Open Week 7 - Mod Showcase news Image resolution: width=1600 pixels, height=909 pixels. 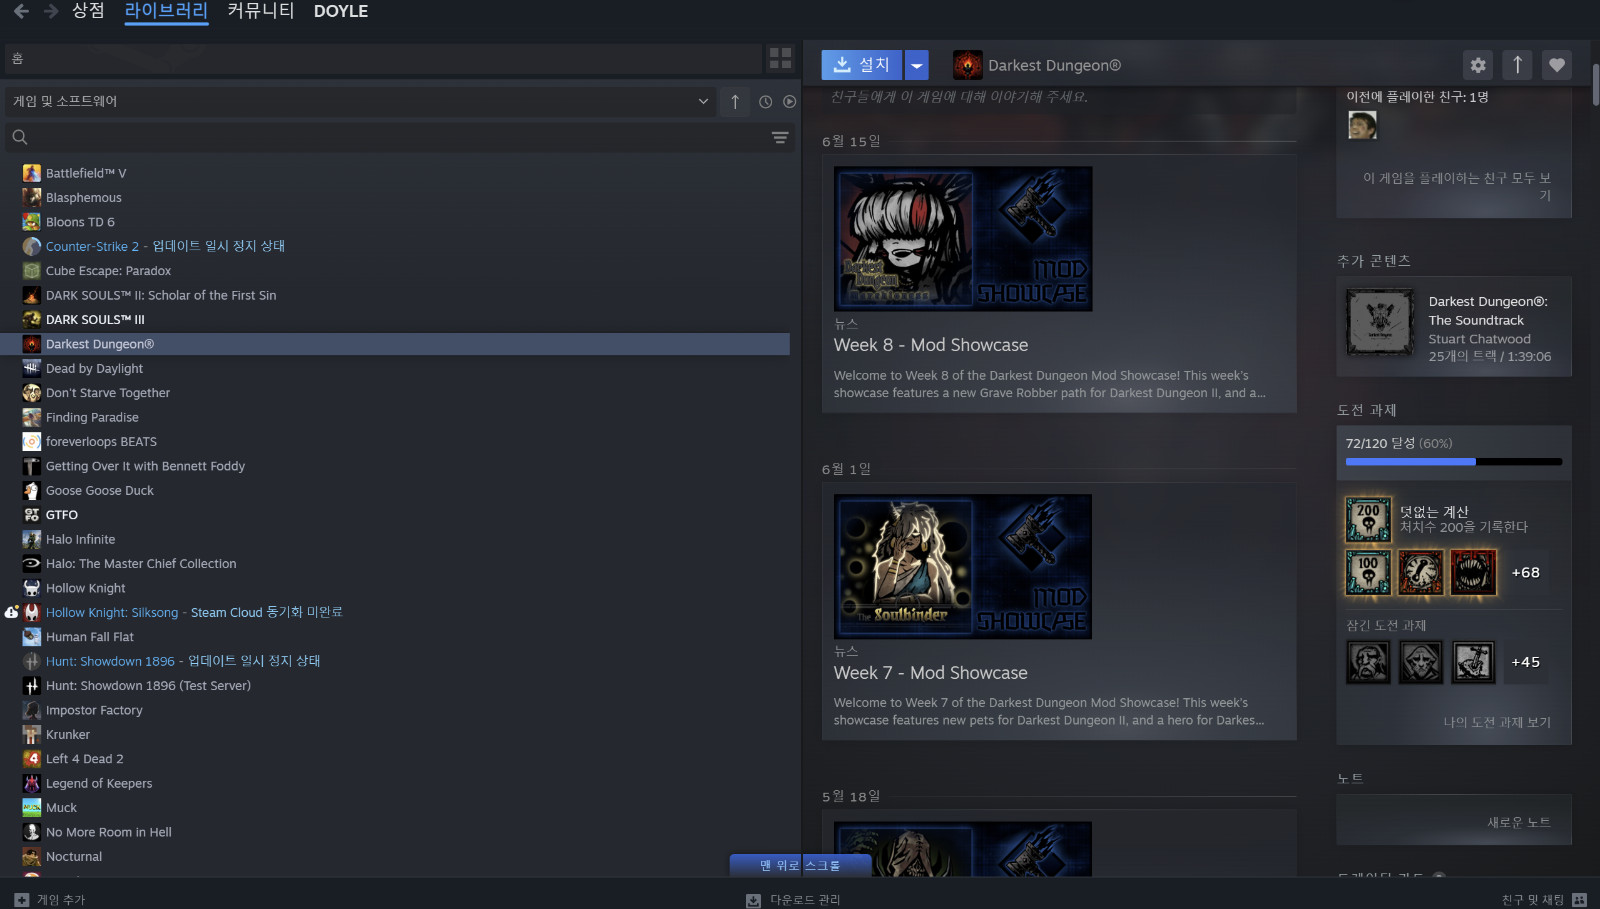[931, 673]
